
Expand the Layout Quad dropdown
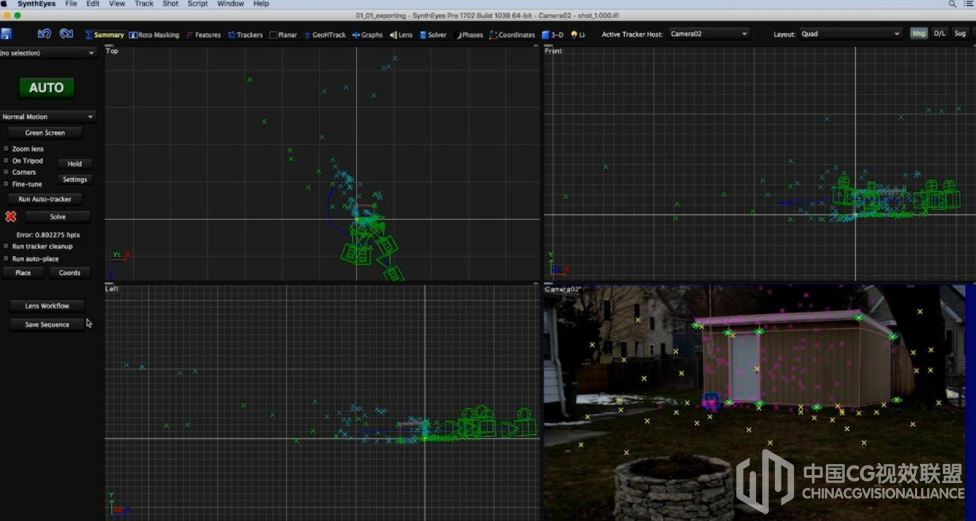[x=851, y=34]
